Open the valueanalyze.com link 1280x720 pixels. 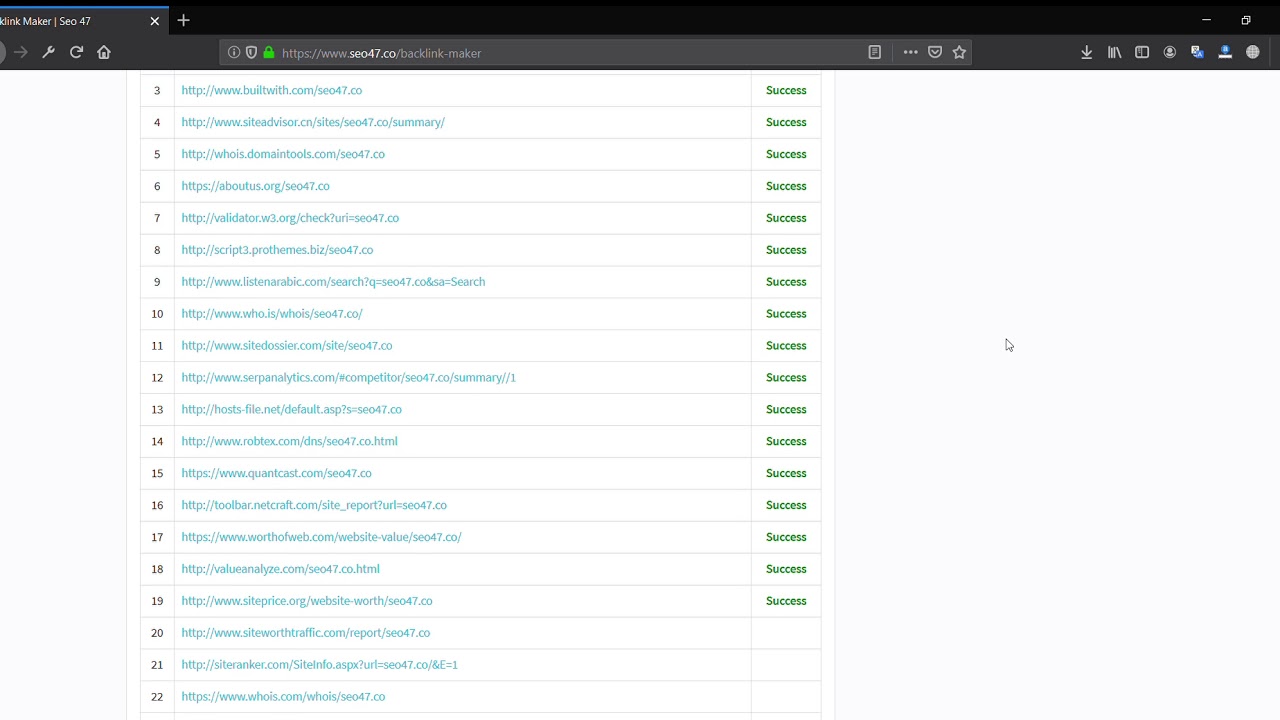[x=280, y=570]
